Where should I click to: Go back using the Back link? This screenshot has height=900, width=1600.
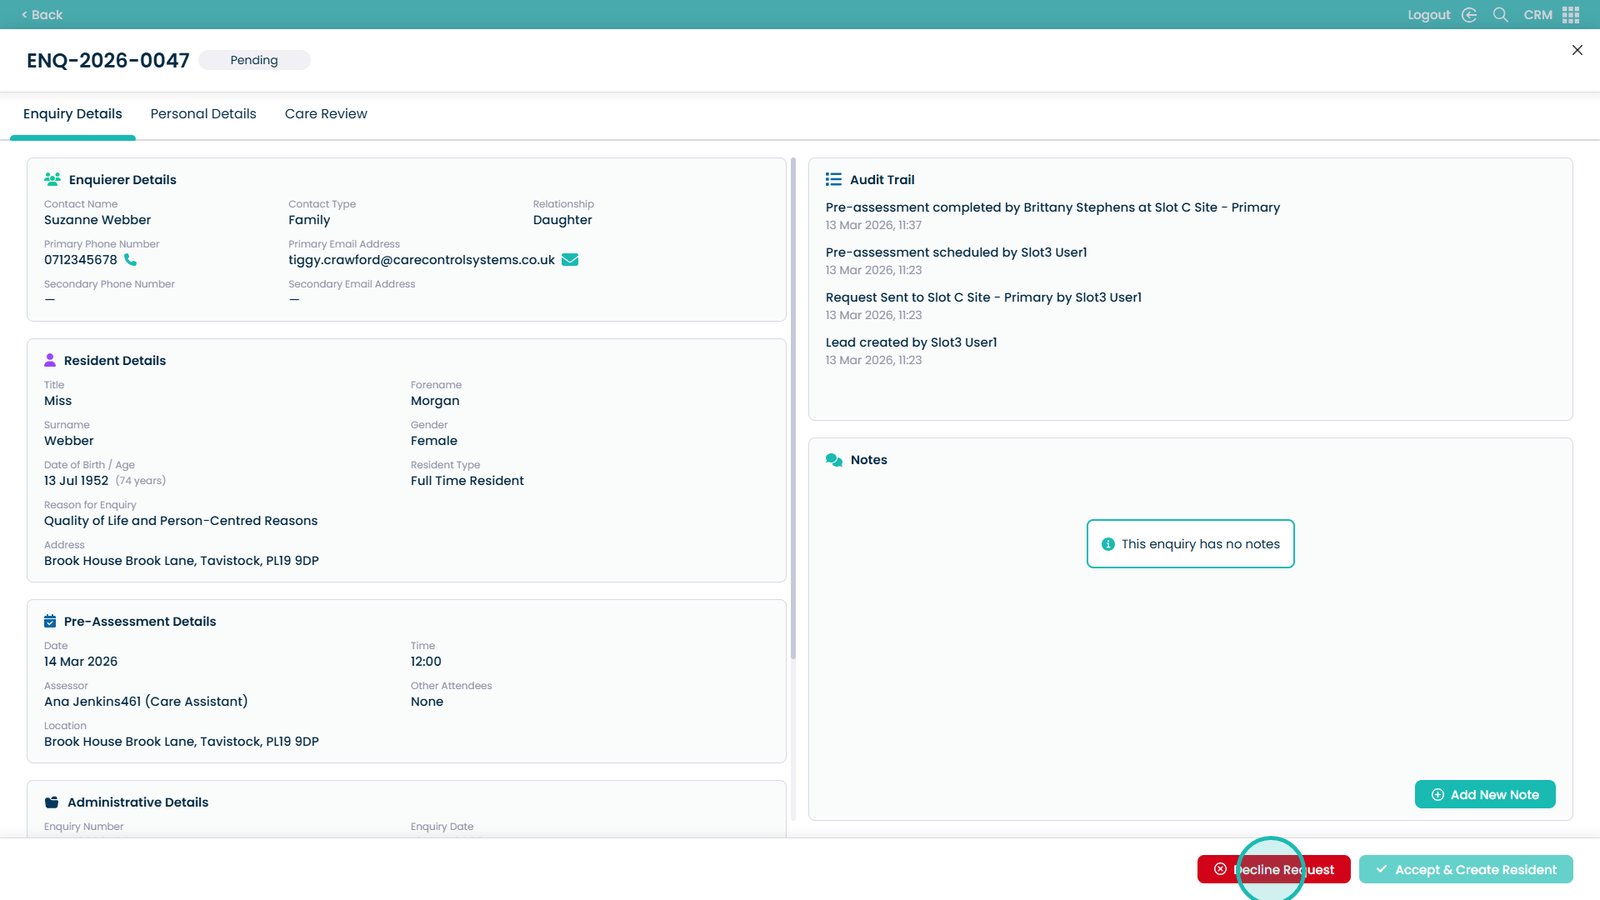click(42, 15)
